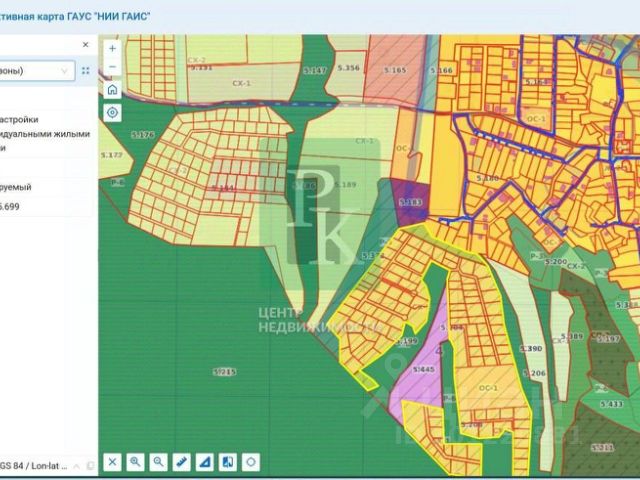Open the layer dropdown ending in 'зоны)'
This screenshot has height=480, width=640.
pyautogui.click(x=37, y=71)
